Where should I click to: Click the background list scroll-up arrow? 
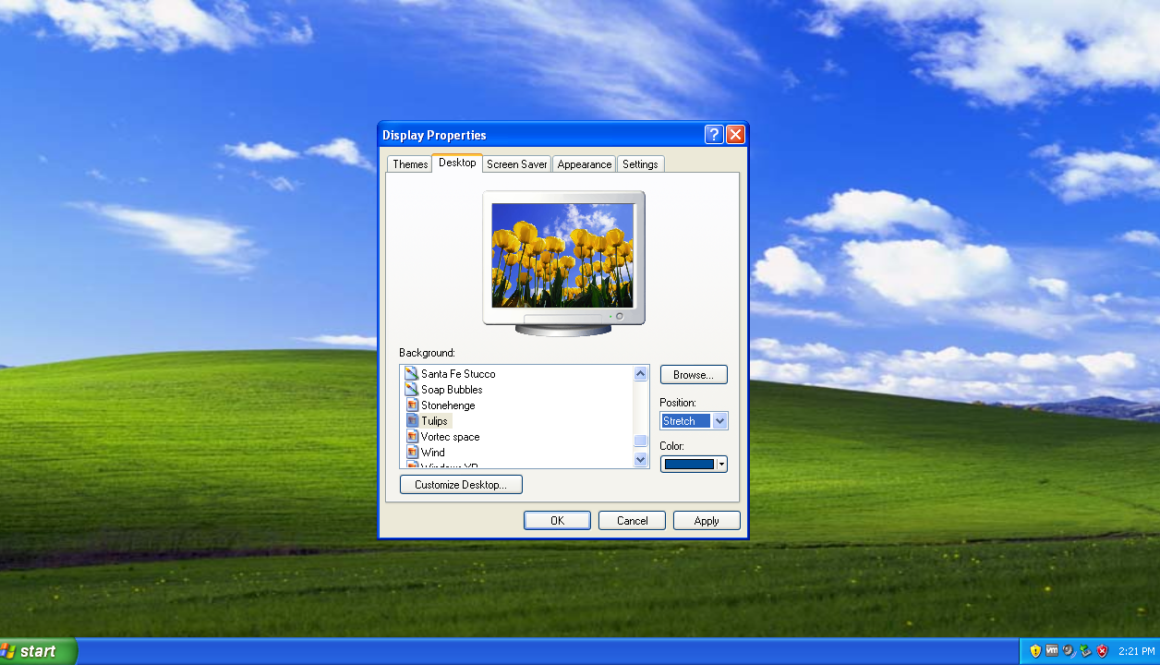(x=641, y=374)
